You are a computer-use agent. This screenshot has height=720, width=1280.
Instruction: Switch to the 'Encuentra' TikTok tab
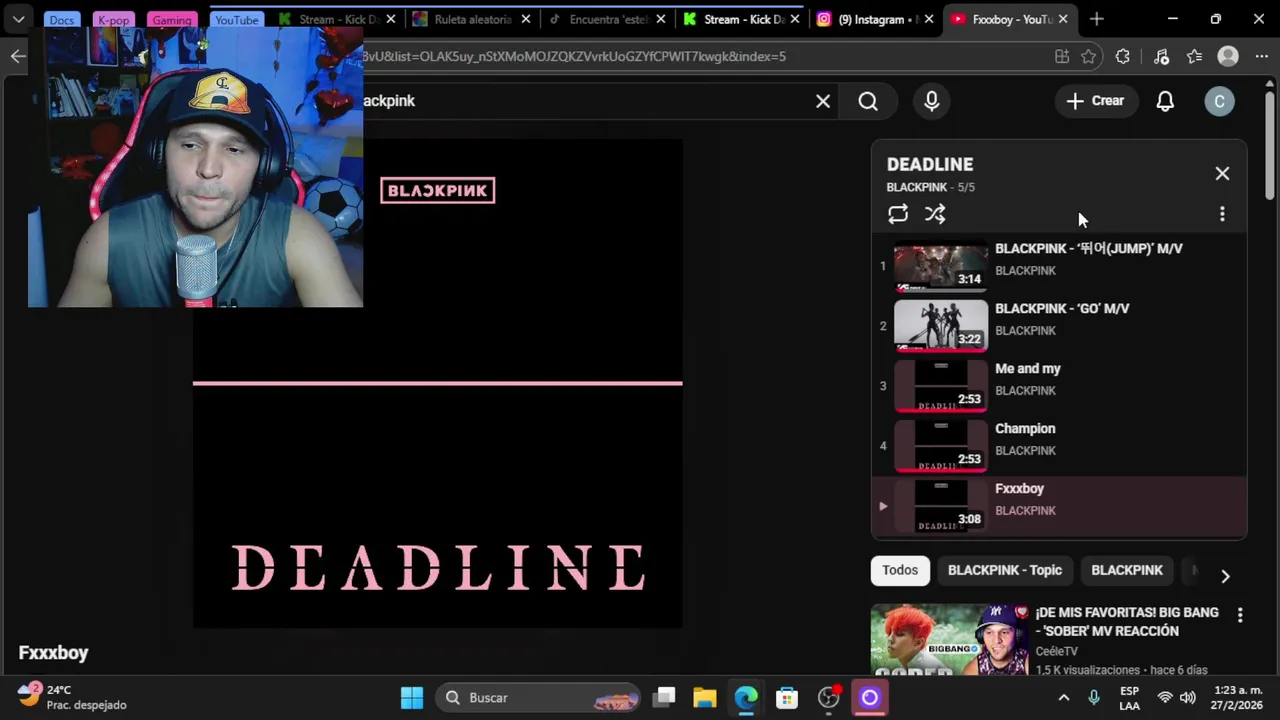tap(607, 19)
